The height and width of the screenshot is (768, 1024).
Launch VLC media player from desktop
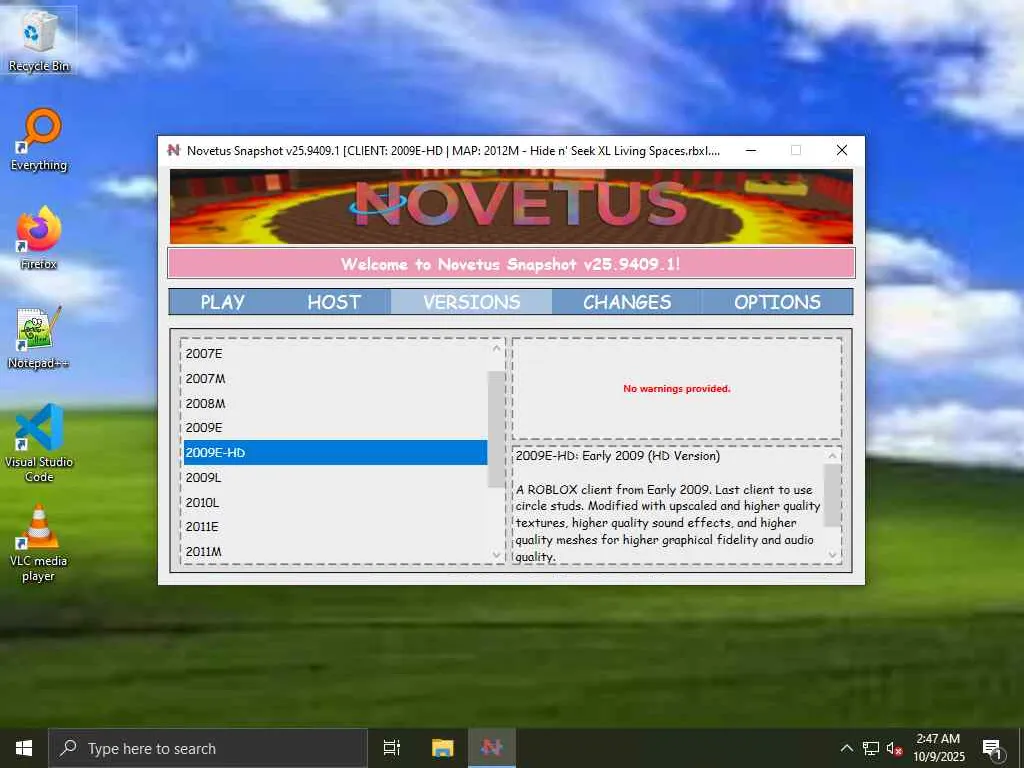tap(39, 543)
